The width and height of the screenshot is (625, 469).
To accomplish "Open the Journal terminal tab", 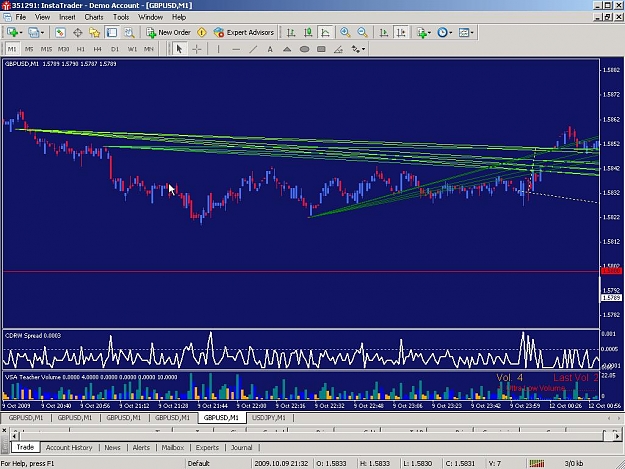I will point(242,447).
